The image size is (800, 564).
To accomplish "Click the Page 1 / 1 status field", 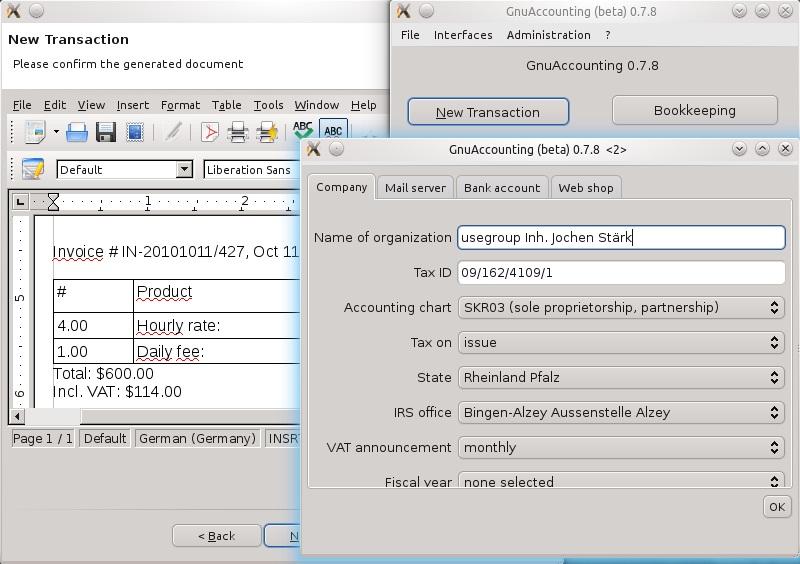I will [x=43, y=438].
